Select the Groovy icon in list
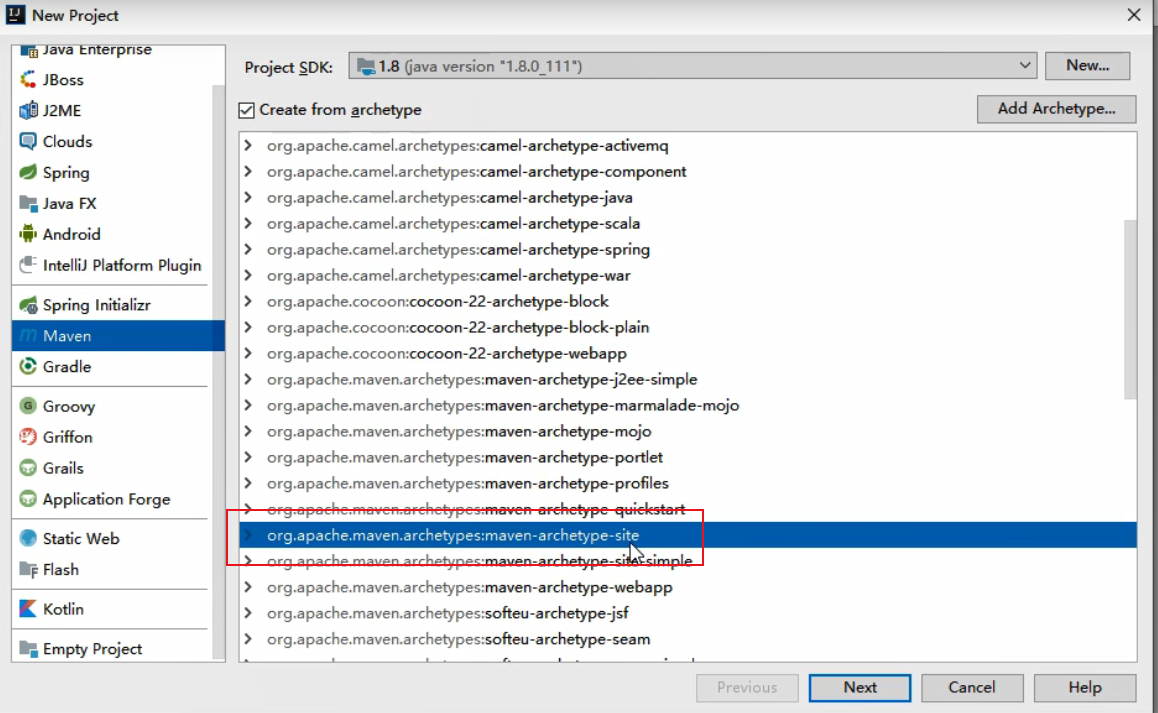This screenshot has height=713, width=1158. [28, 407]
